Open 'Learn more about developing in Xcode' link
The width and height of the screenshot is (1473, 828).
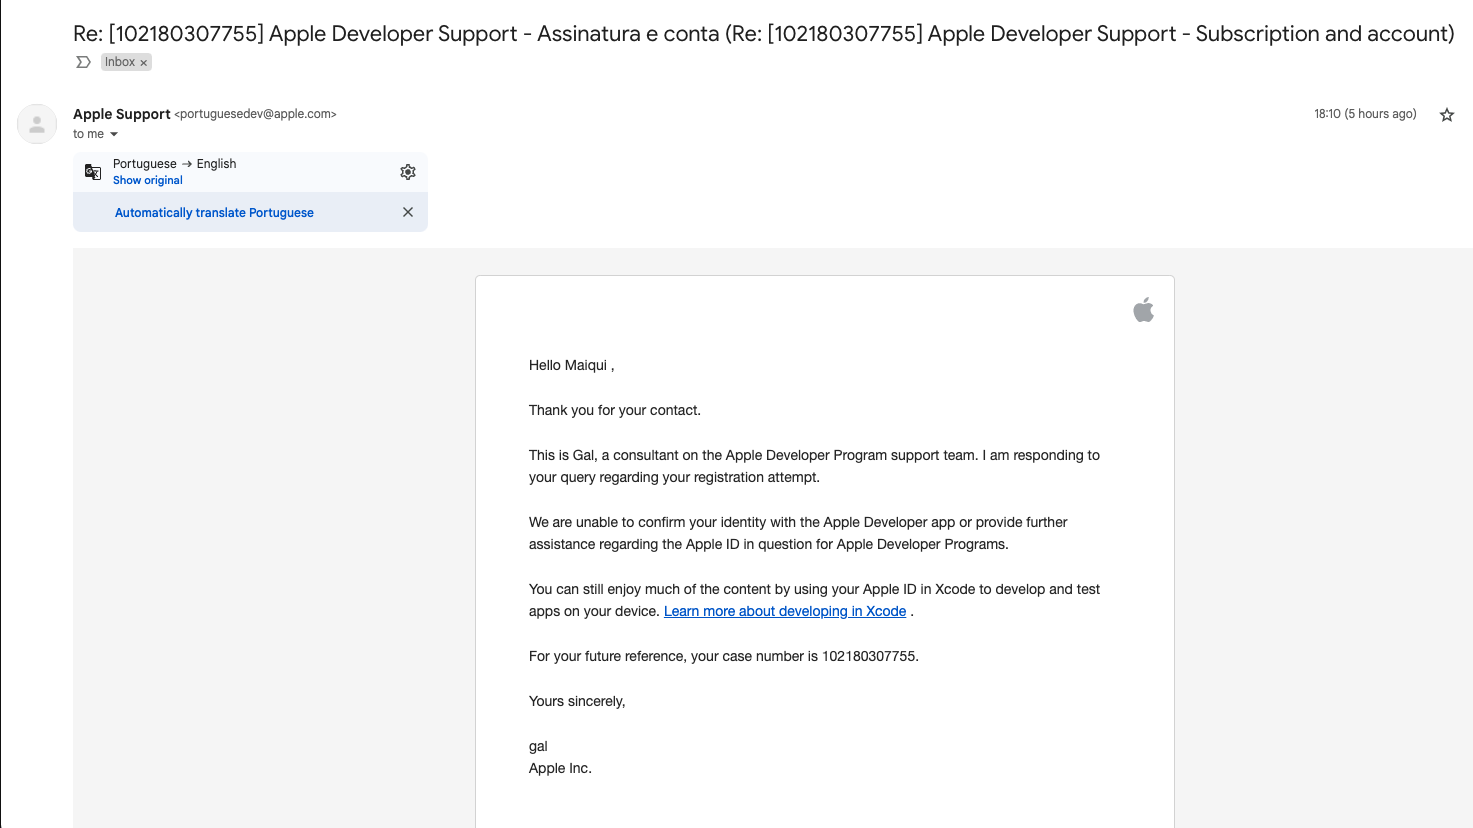tap(785, 612)
